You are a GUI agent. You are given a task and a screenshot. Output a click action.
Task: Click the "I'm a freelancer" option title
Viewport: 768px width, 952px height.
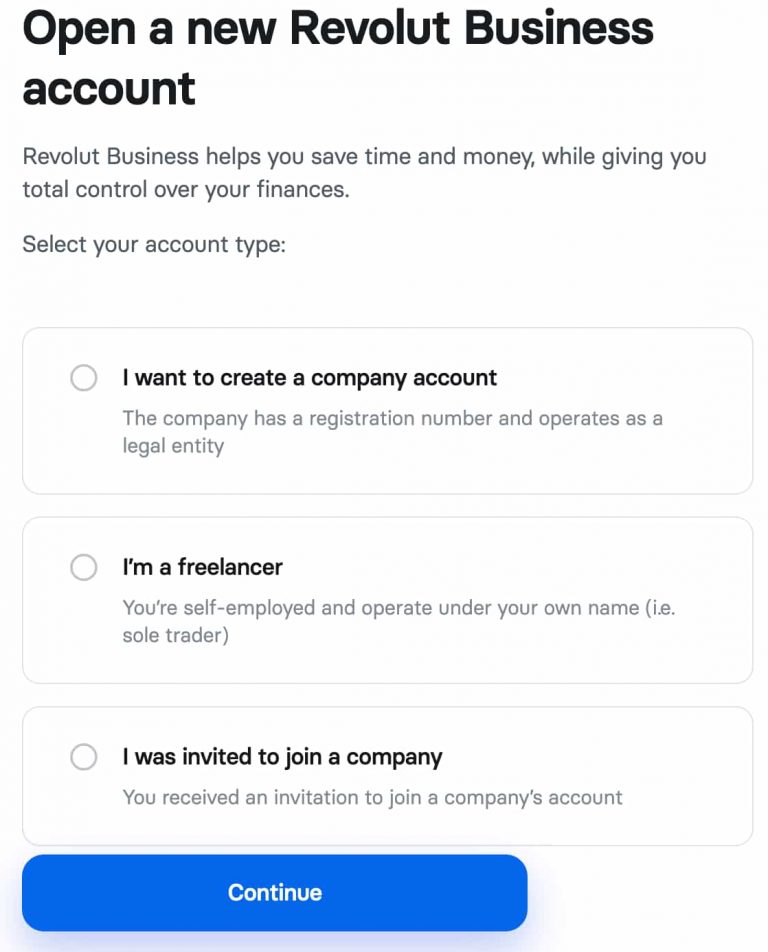click(x=202, y=567)
